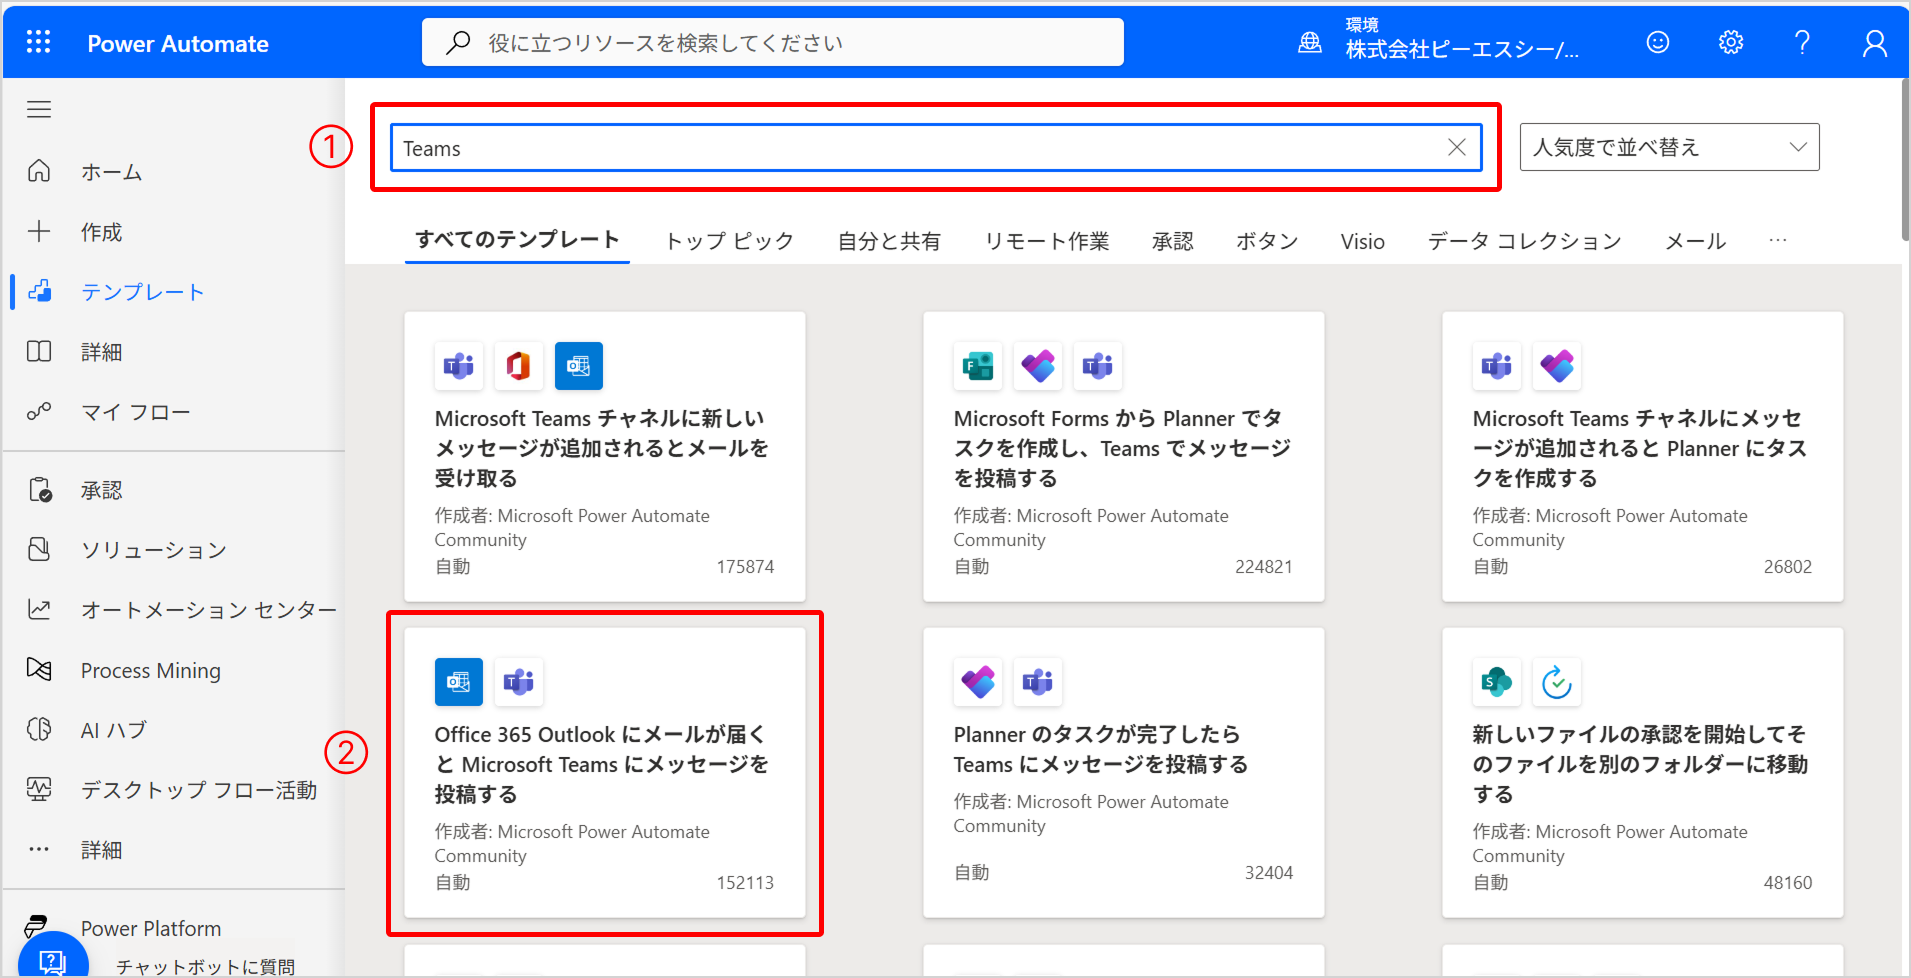Switch to the トップ ピック tab
This screenshot has height=978, width=1911.
click(729, 241)
